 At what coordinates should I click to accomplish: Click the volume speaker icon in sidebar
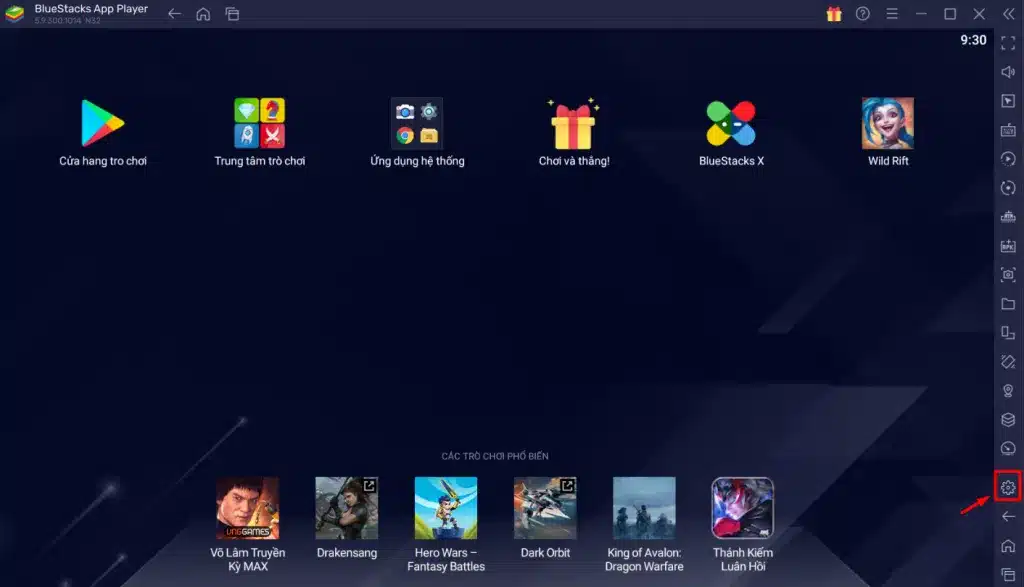point(1008,72)
